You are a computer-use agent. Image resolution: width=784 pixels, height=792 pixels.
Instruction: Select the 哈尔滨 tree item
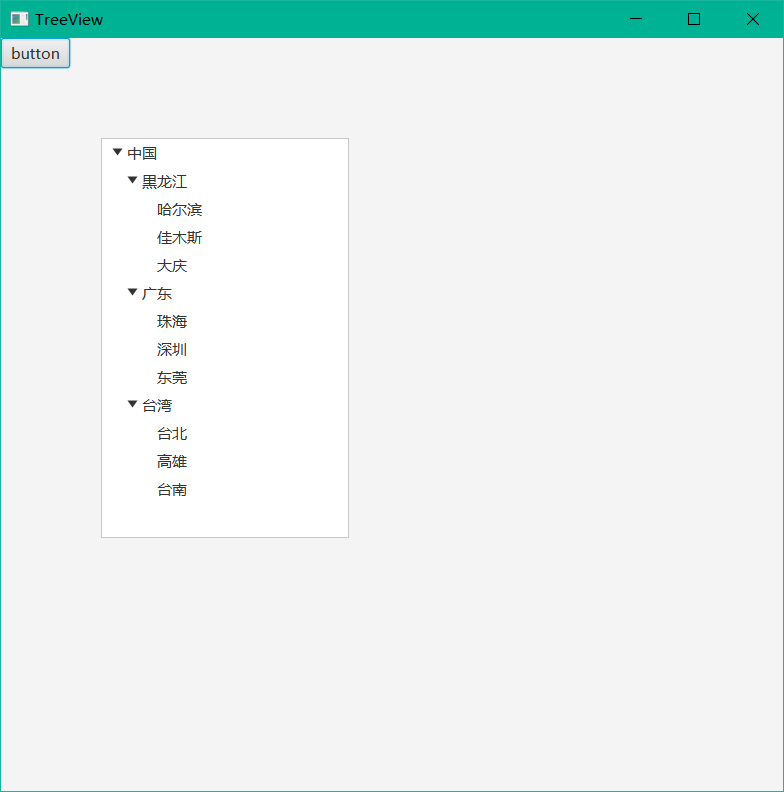coord(225,209)
